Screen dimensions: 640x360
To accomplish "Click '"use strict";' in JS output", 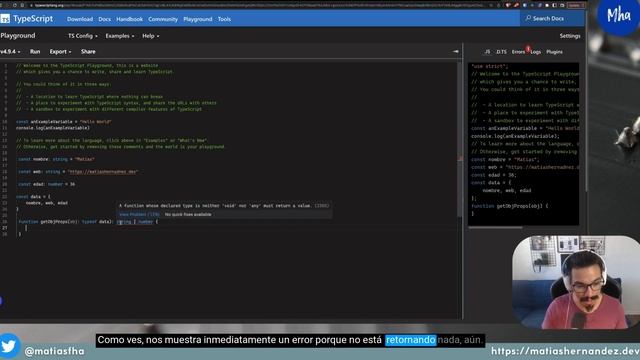I will coord(490,66).
